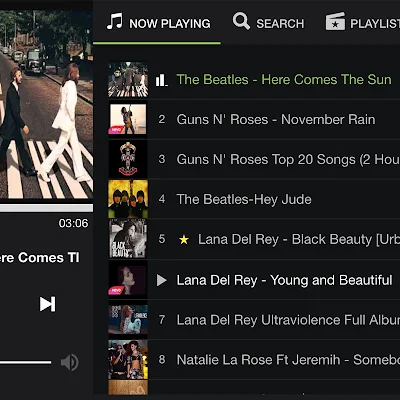Play the Natalie La Rose Ft Jeremih track
400x400 pixels.
coord(254,360)
